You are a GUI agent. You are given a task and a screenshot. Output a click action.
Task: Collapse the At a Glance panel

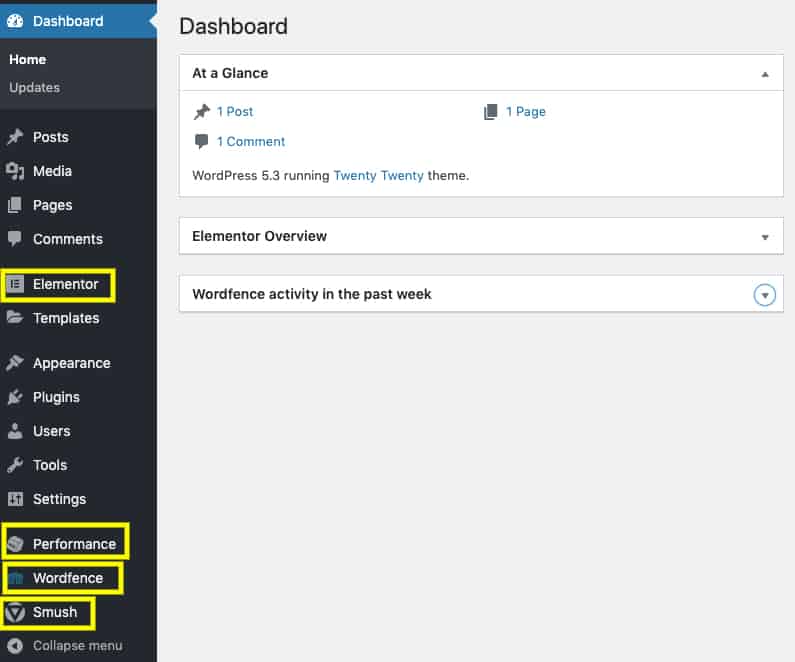pyautogui.click(x=765, y=75)
